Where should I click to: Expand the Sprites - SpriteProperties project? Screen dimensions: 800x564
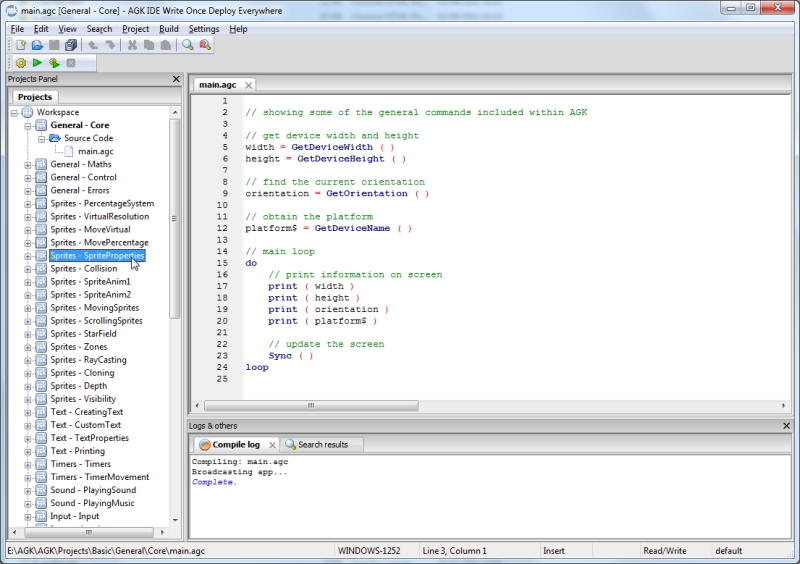28,256
